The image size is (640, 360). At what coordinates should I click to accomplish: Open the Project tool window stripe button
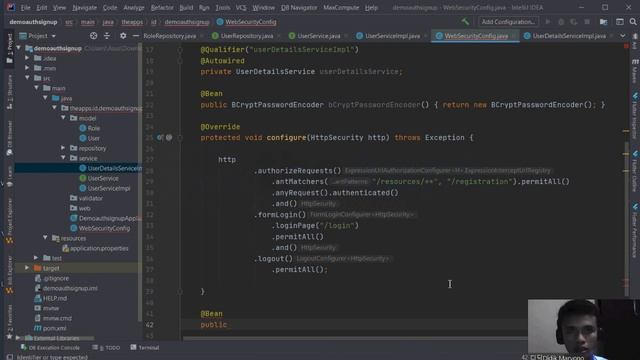[x=10, y=48]
